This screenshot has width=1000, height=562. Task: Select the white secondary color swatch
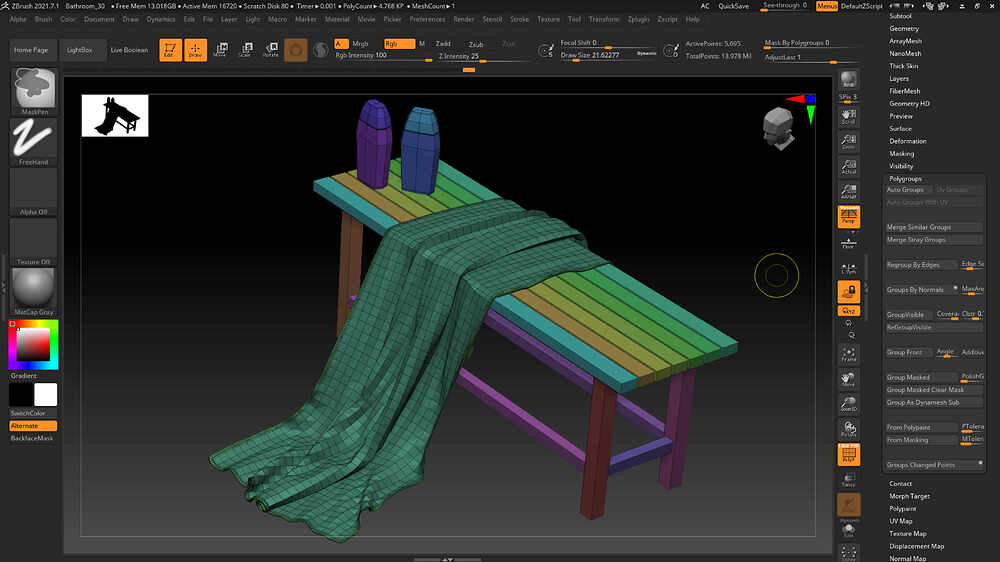tap(45, 395)
